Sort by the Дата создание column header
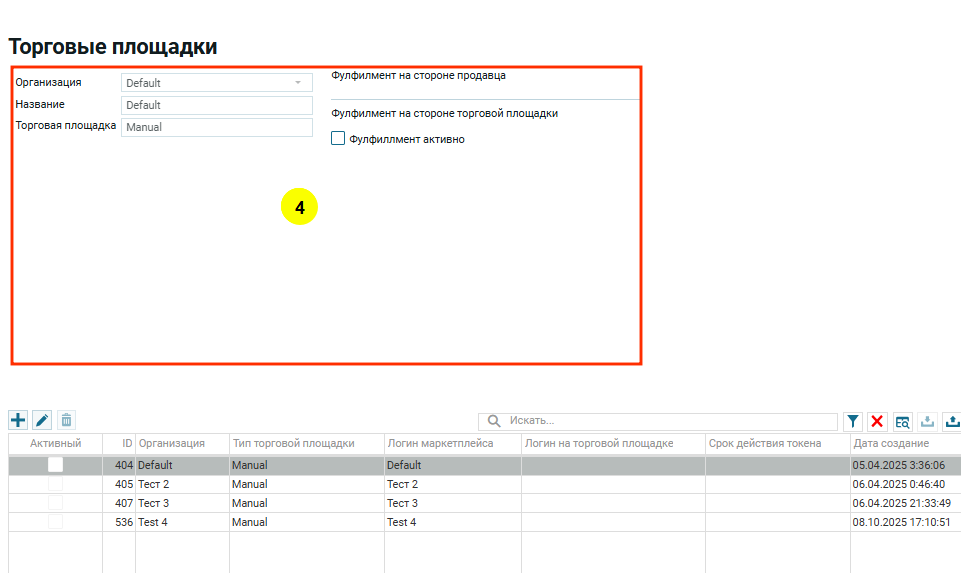Viewport: 961px width, 573px height. pos(890,443)
